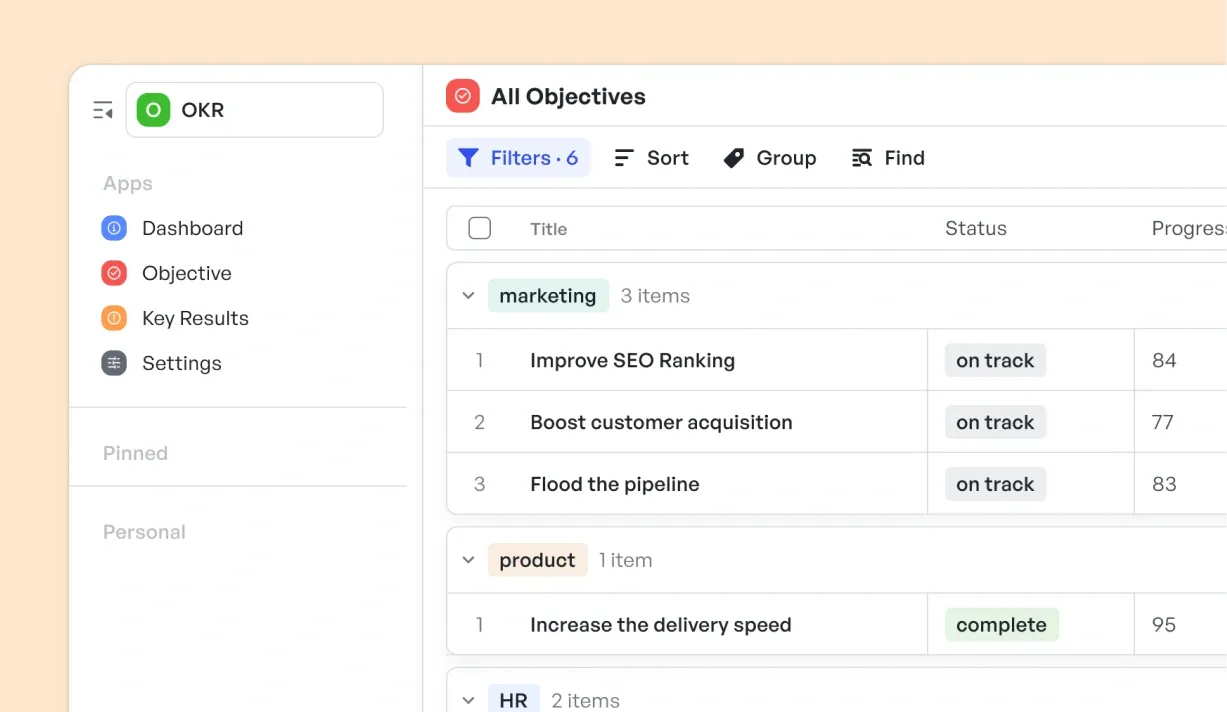Click progress value 83
Viewport: 1227px width, 712px height.
click(x=1164, y=484)
